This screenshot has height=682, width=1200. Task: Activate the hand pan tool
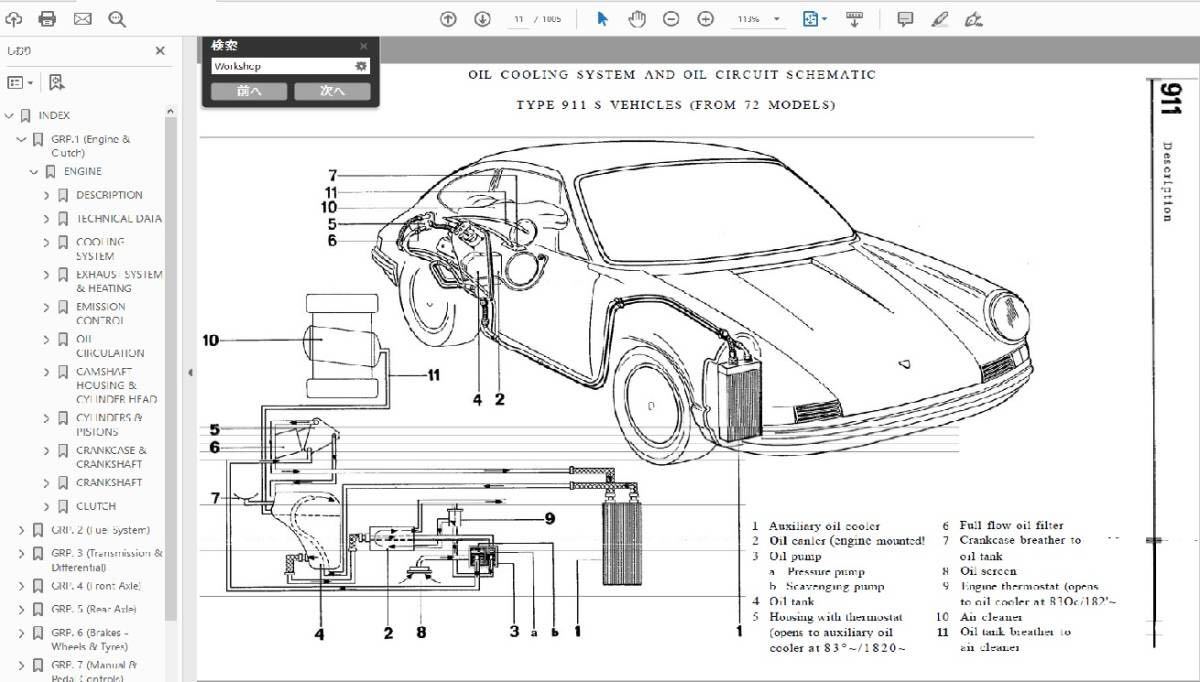(x=637, y=19)
